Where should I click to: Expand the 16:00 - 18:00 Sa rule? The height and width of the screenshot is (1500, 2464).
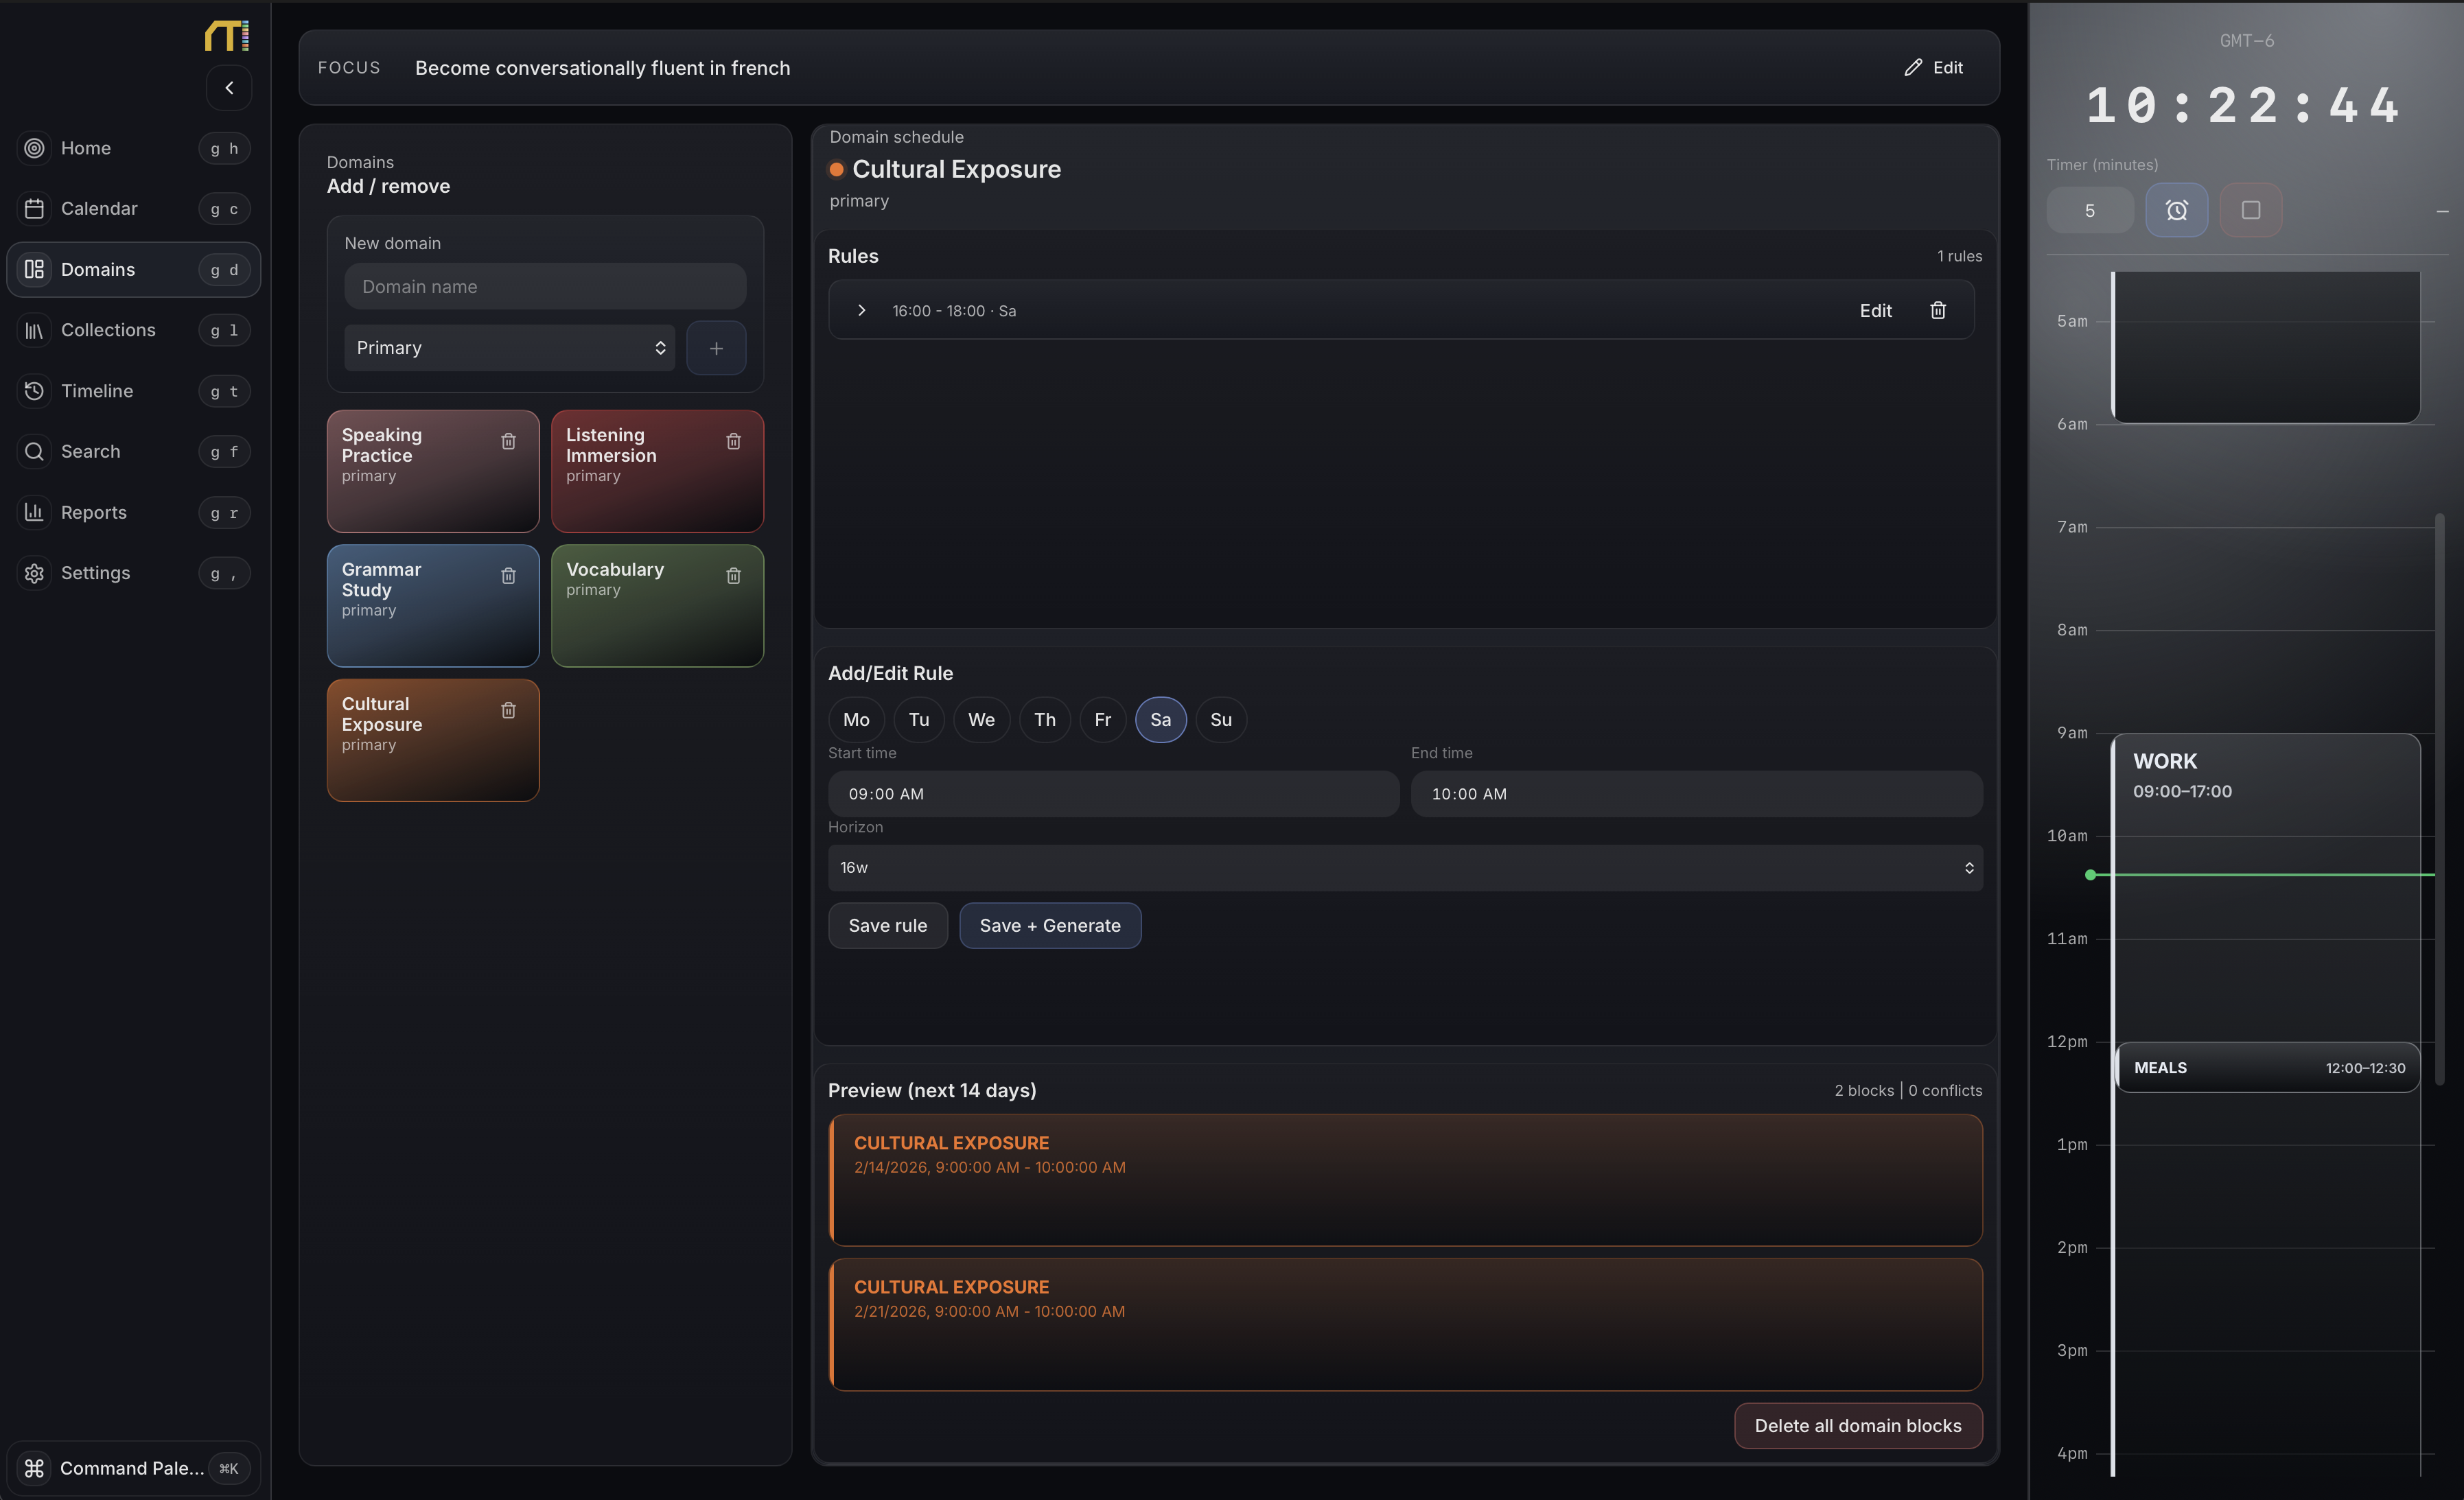[x=862, y=310]
